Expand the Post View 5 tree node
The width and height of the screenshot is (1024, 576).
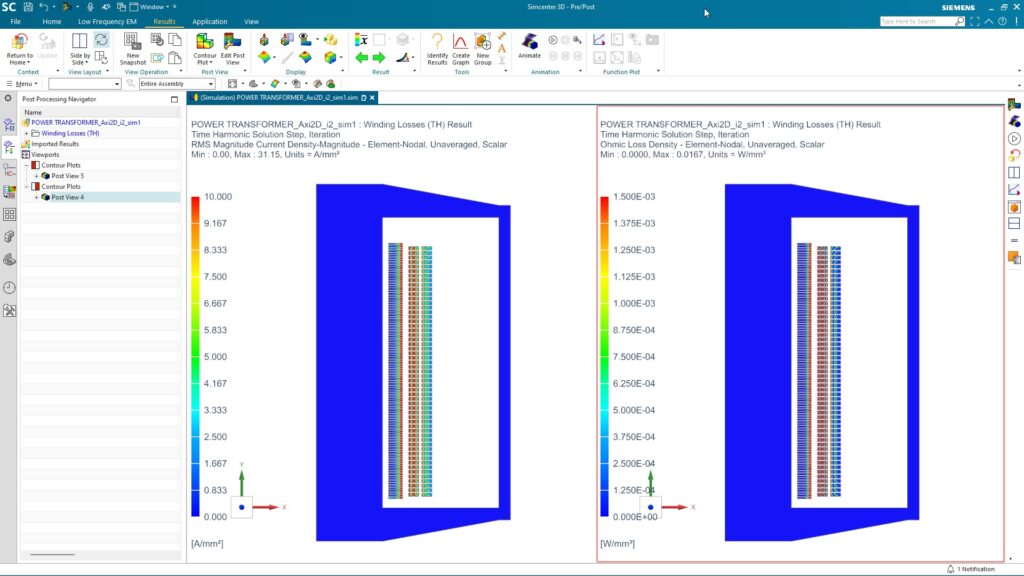[37, 176]
